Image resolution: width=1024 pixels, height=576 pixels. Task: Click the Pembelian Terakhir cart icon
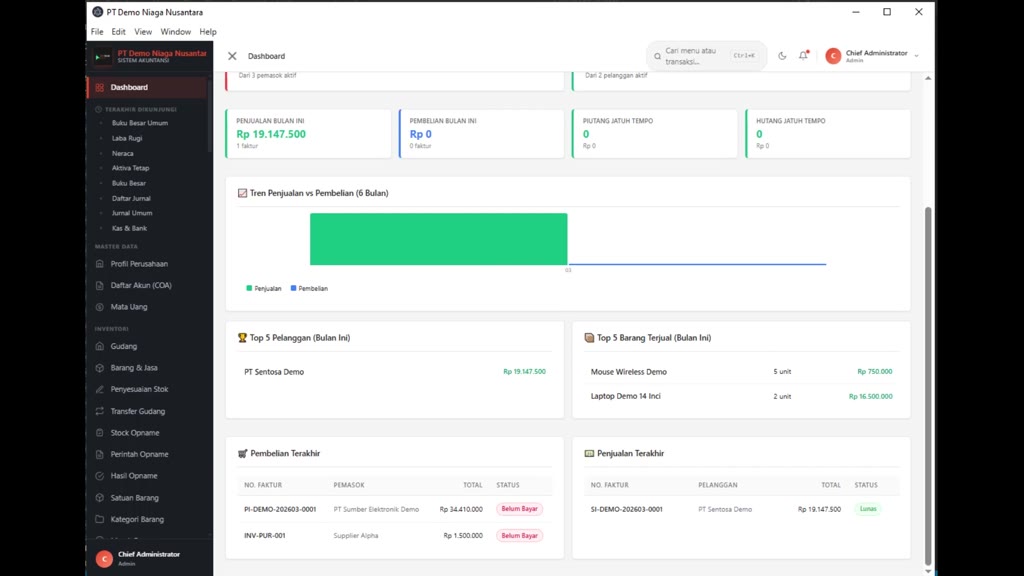(x=242, y=453)
